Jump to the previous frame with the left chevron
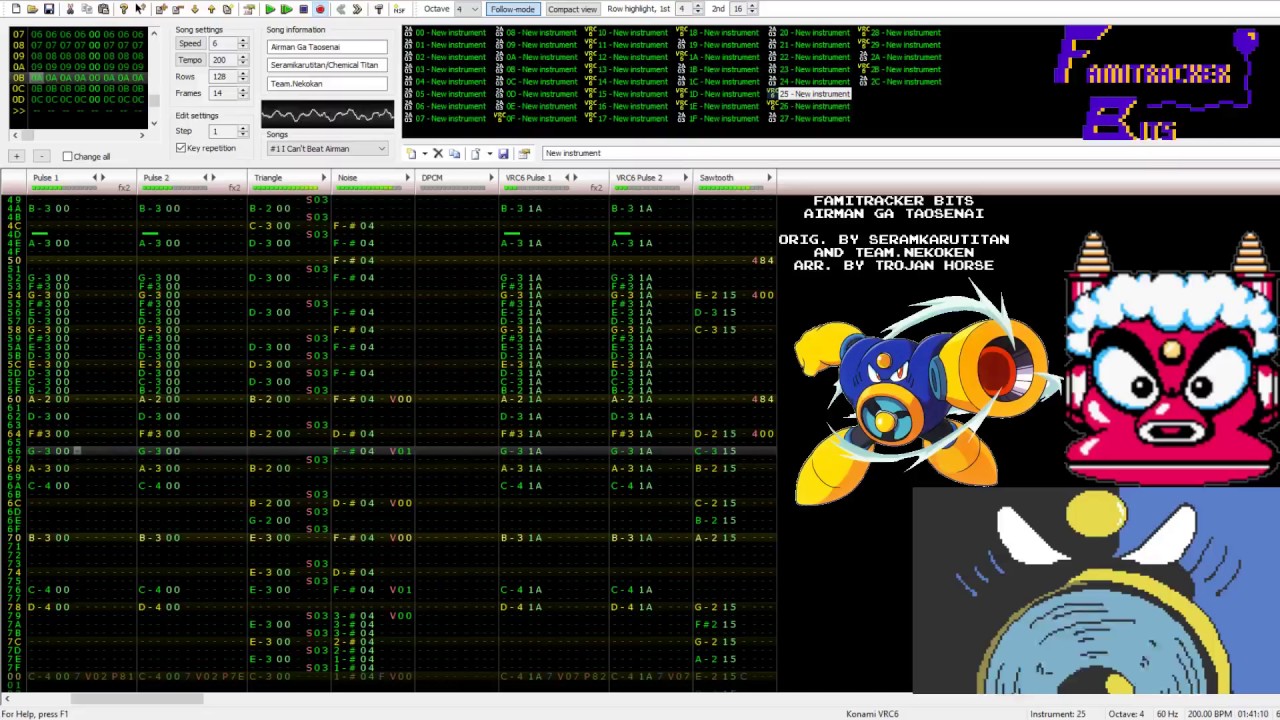The width and height of the screenshot is (1280, 720). coord(341,9)
